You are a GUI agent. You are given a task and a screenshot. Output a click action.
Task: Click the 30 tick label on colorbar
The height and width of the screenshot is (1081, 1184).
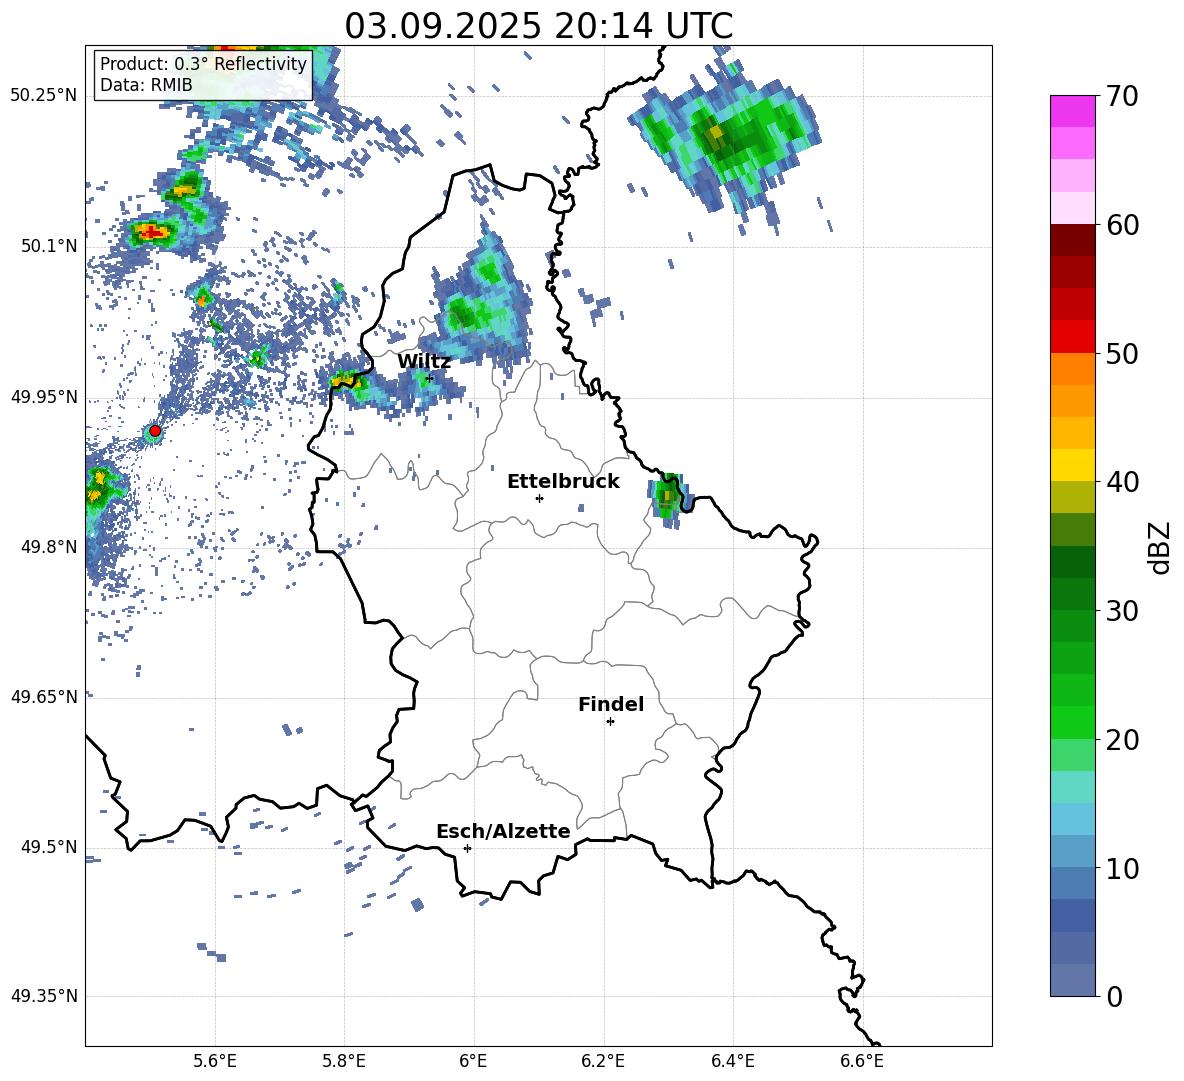(1121, 611)
